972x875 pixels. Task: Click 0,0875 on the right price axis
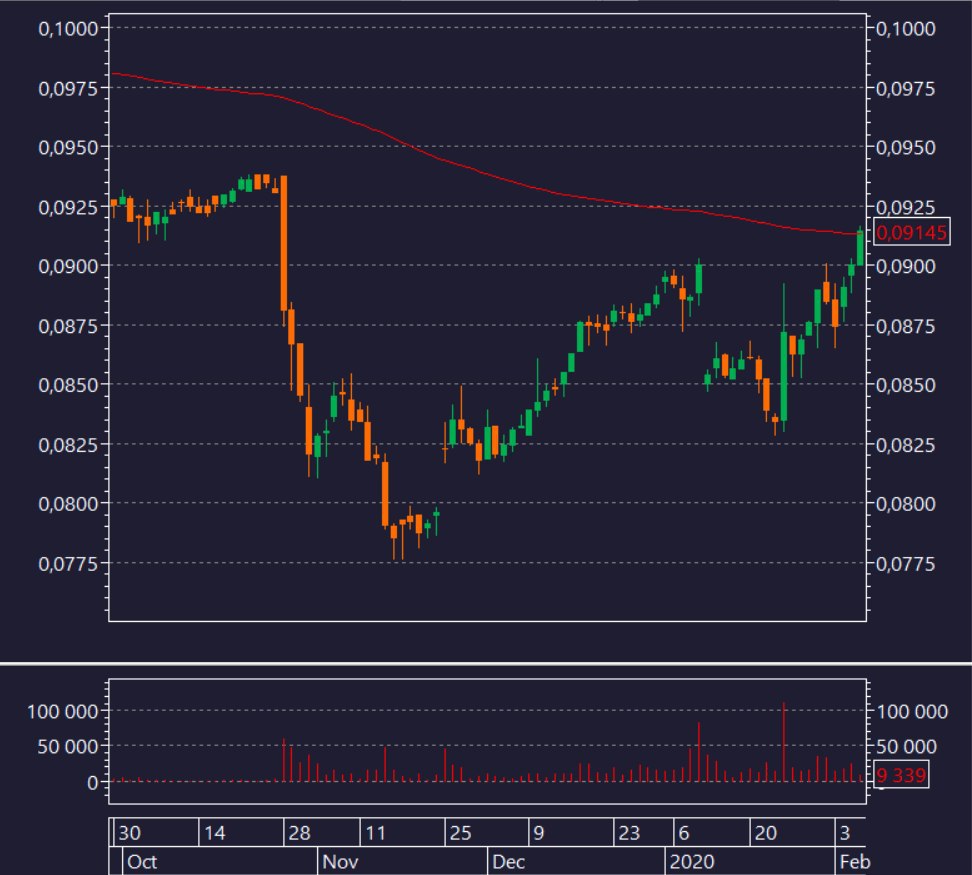pos(905,326)
